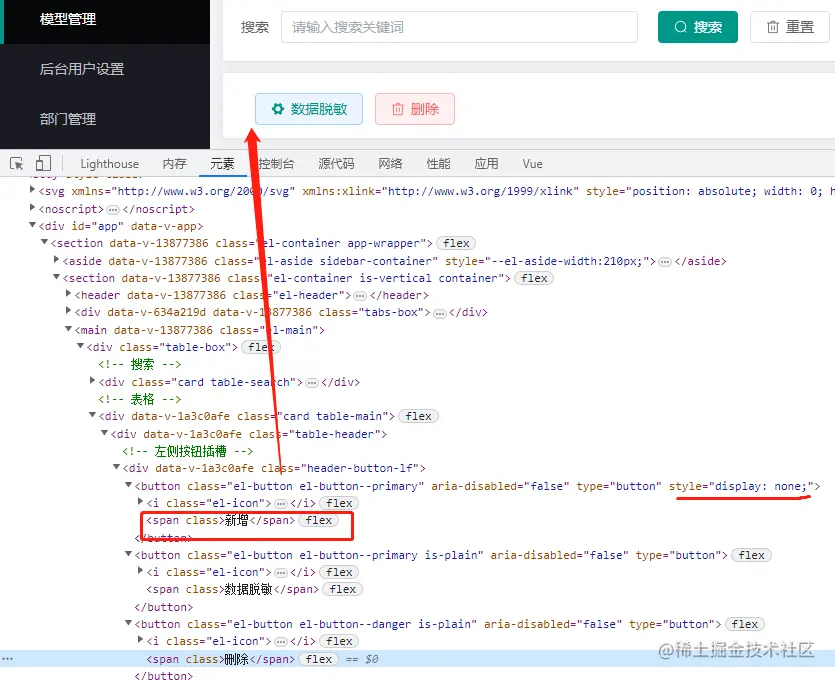Select the span 删除 element row

click(220, 659)
